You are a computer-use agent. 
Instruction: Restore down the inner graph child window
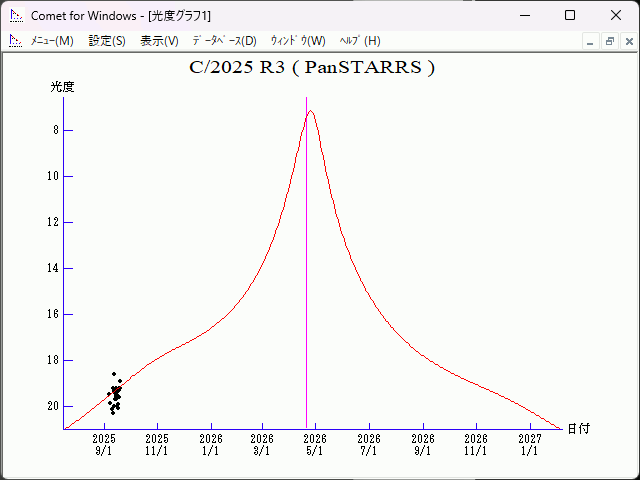(609, 41)
